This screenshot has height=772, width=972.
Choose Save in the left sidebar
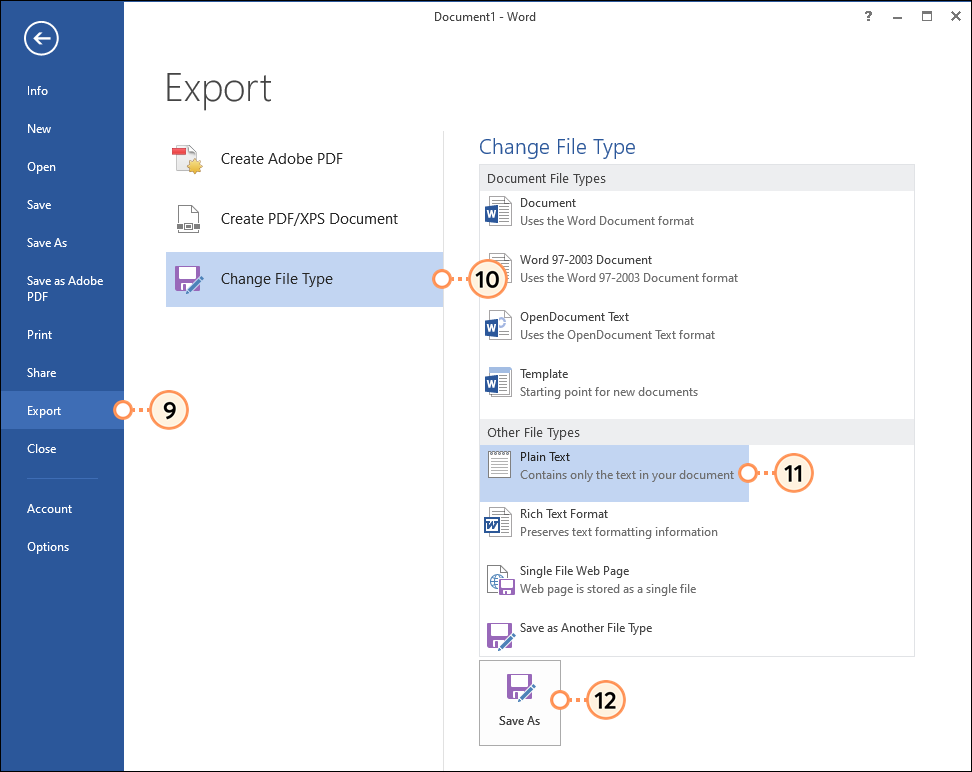(x=62, y=205)
